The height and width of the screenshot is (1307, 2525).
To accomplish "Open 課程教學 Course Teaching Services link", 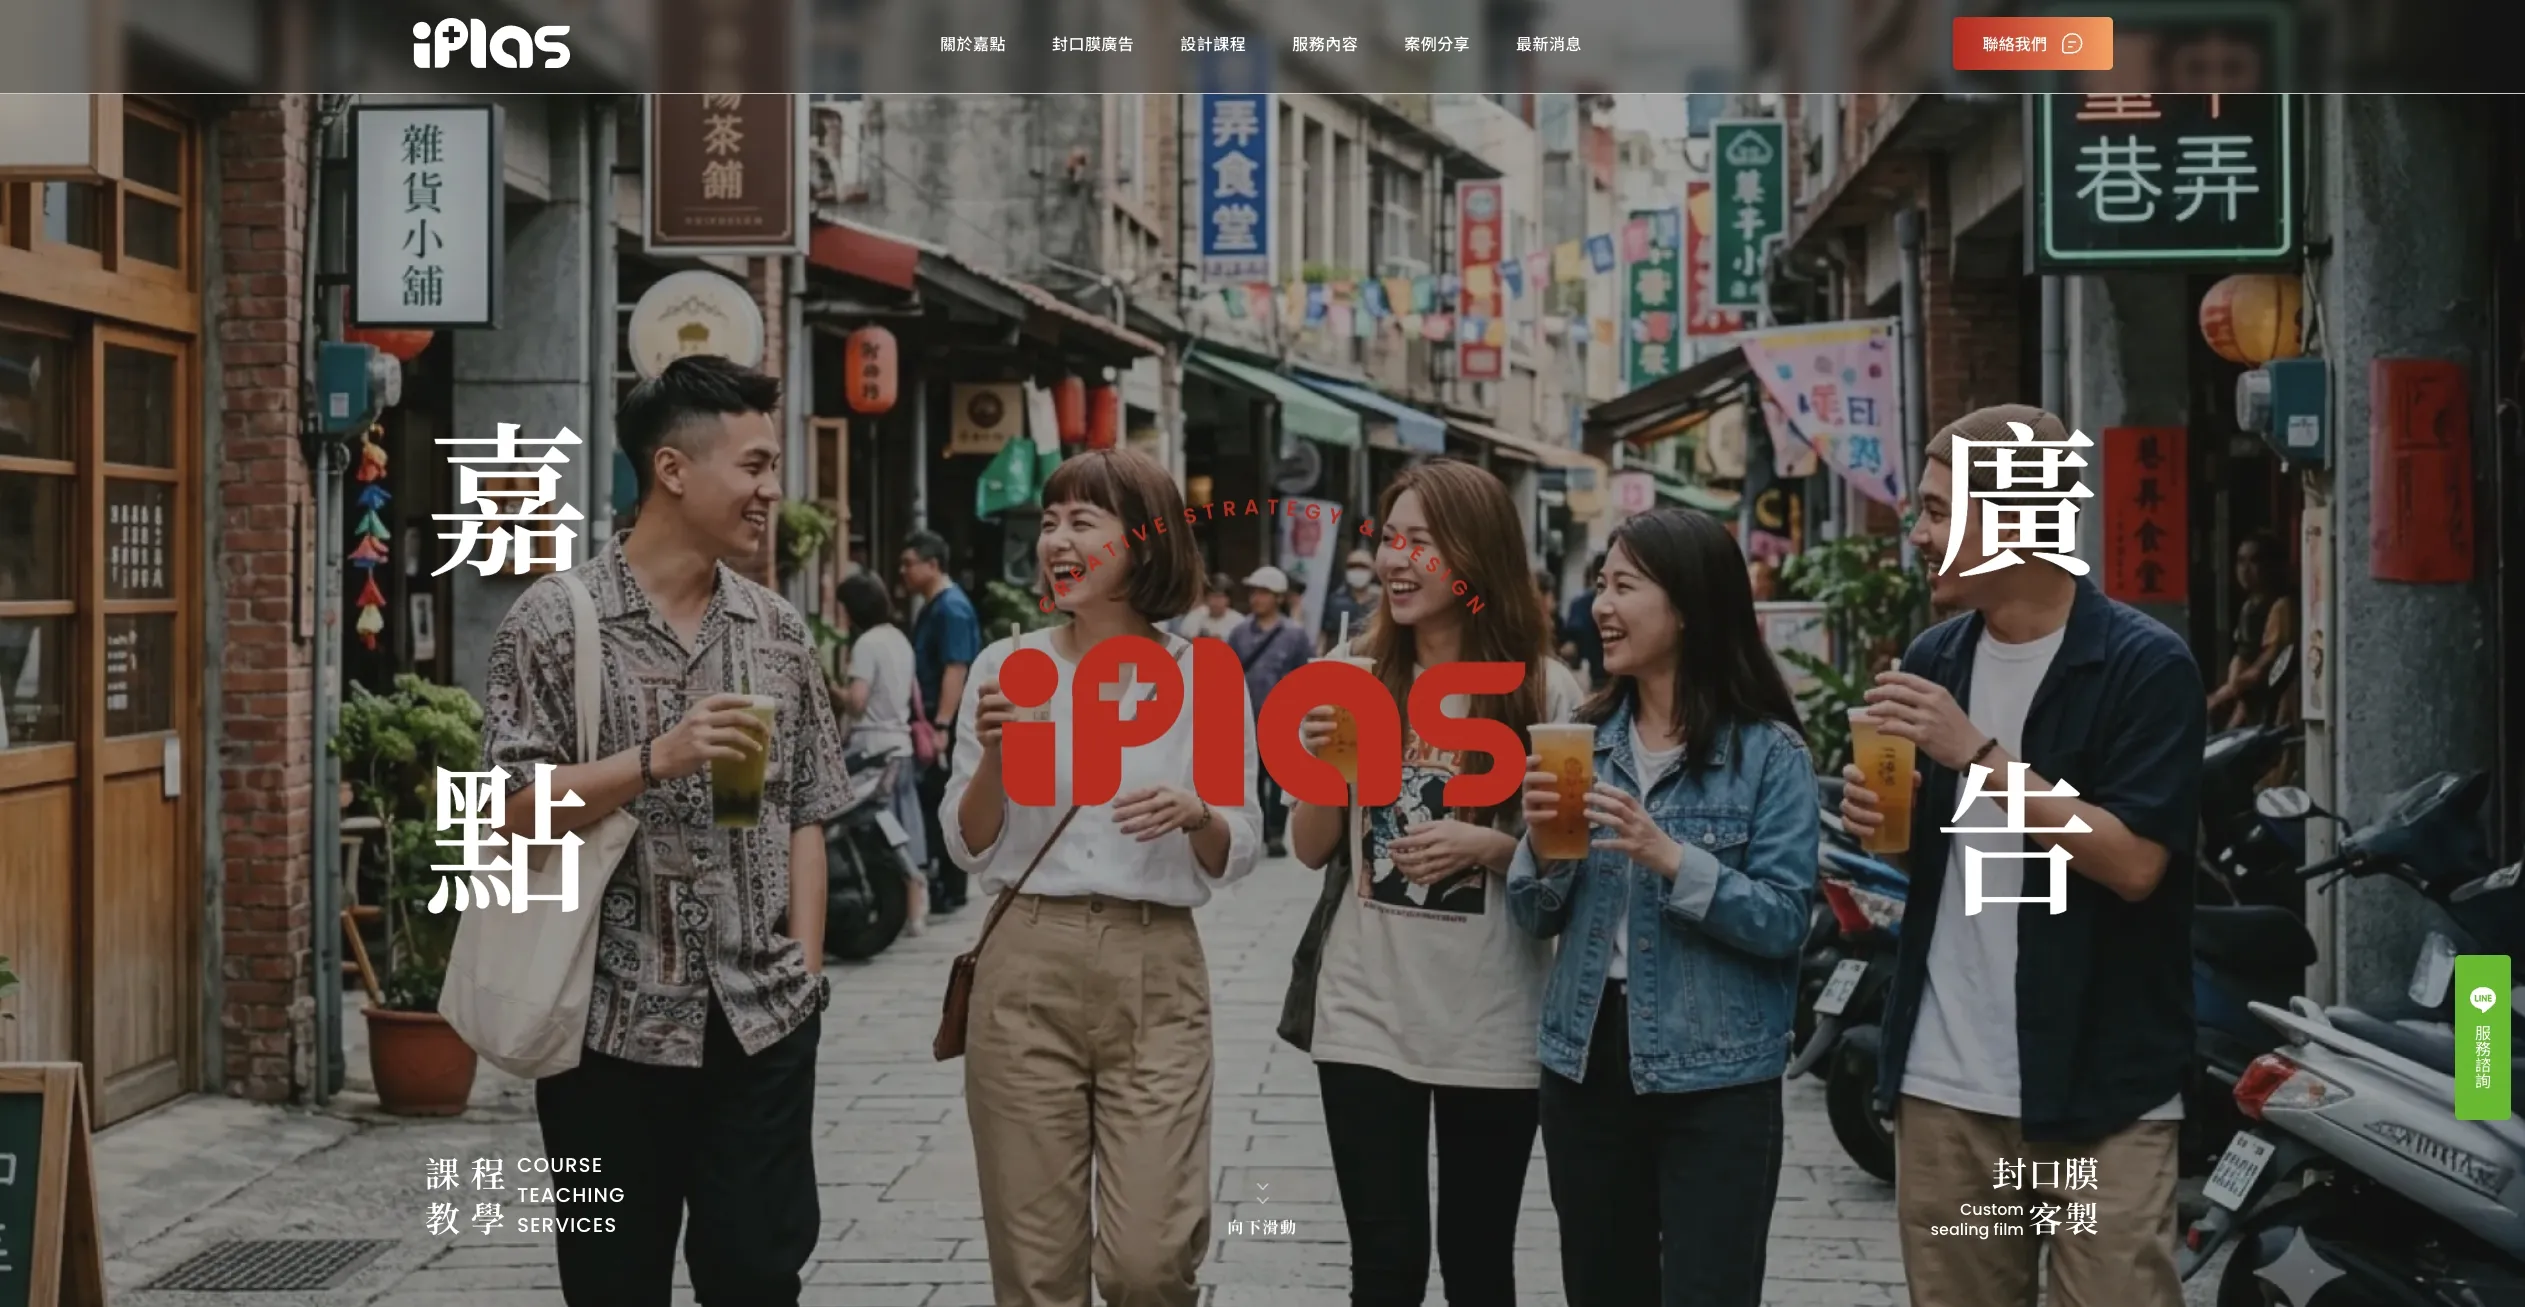I will tap(525, 1195).
